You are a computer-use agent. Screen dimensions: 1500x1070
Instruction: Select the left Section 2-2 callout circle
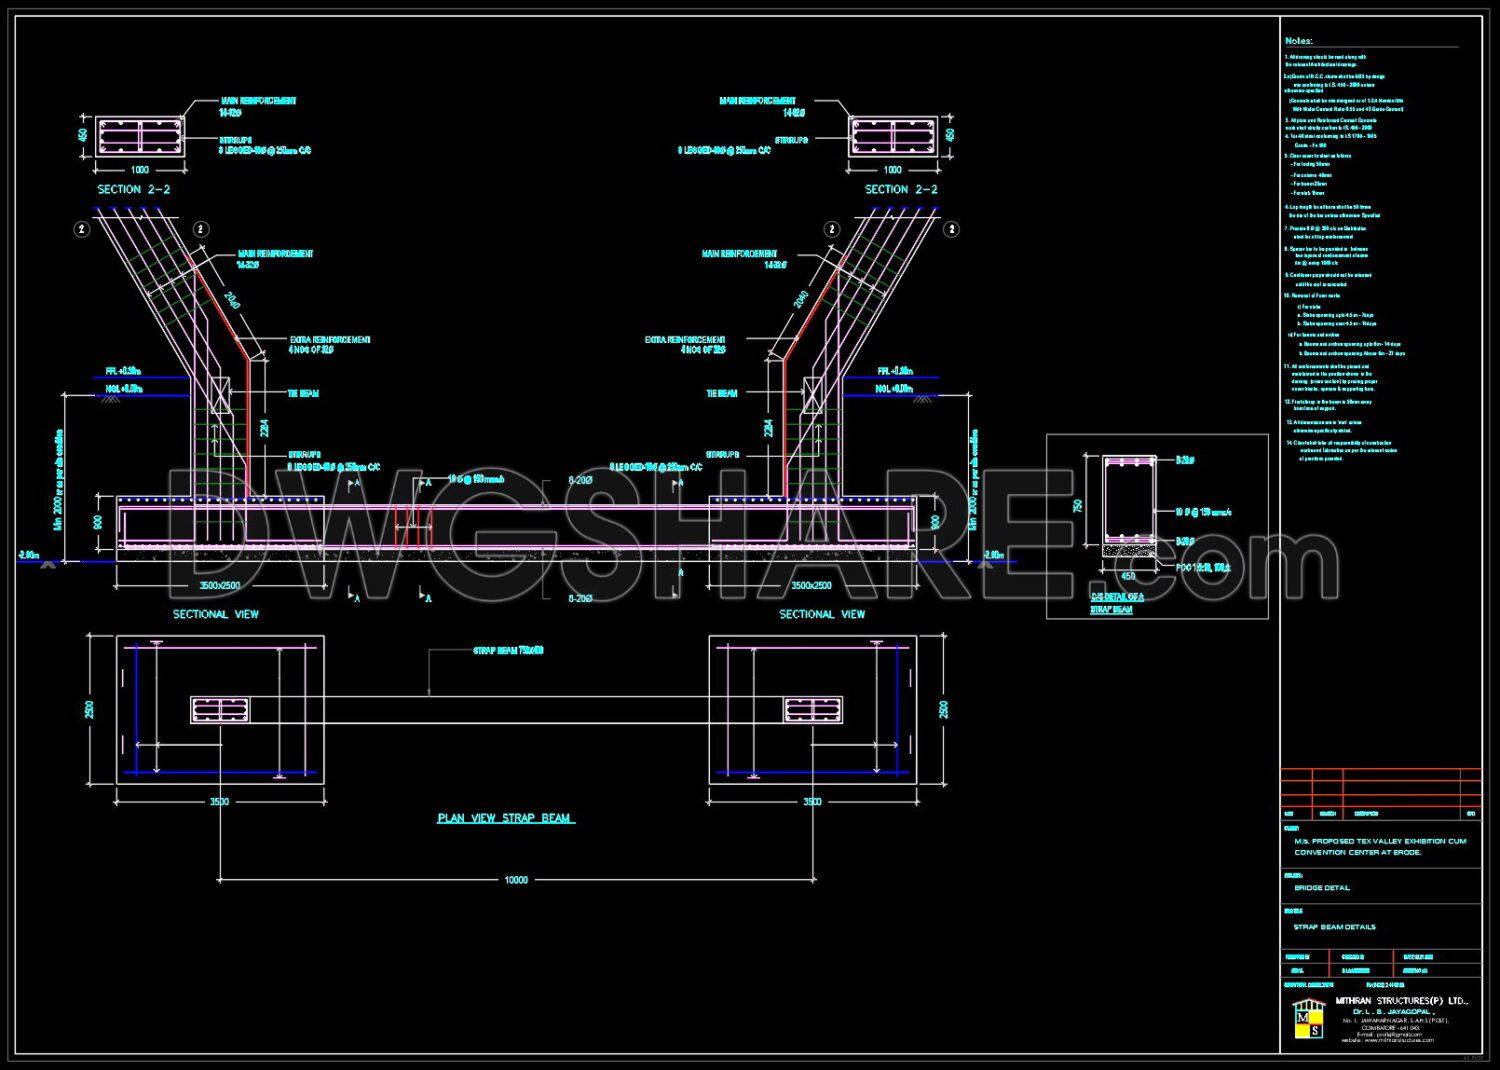click(80, 228)
